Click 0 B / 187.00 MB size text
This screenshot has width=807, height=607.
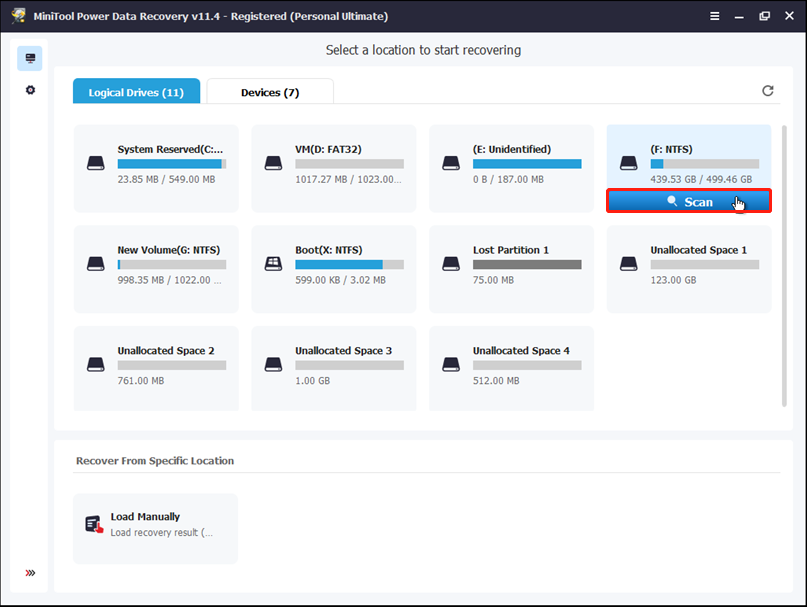click(x=508, y=179)
